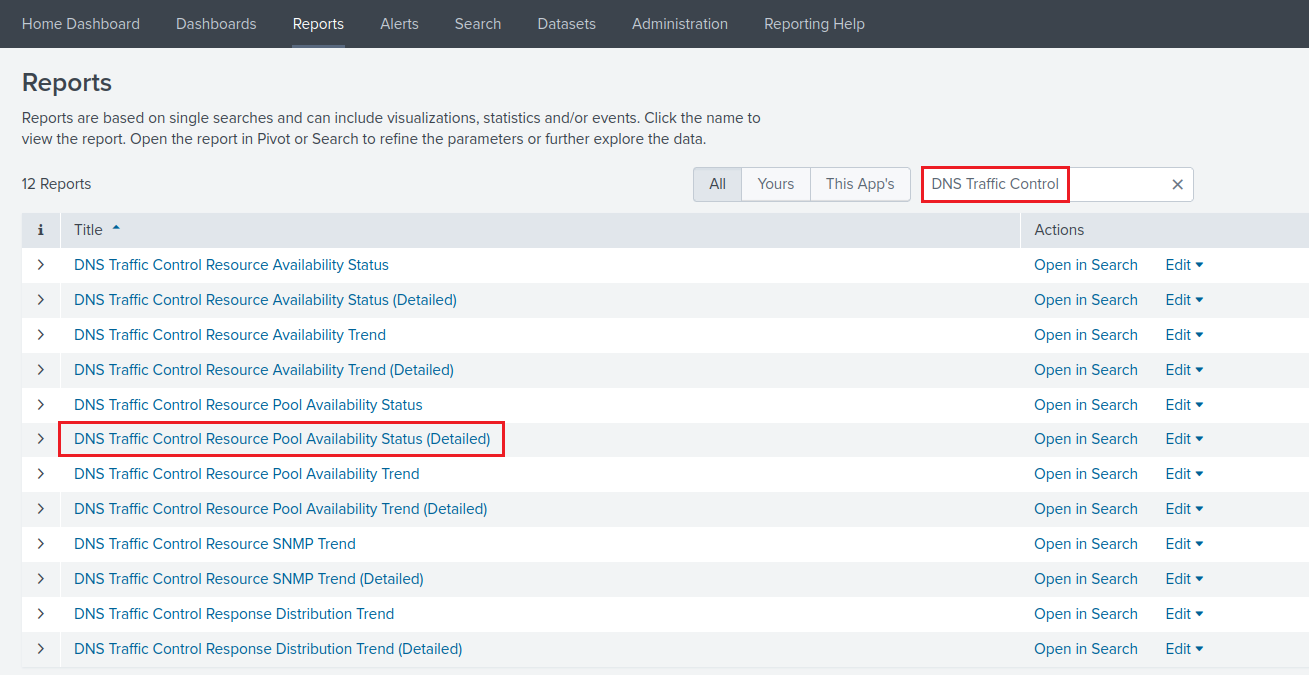
Task: Open DNS Traffic Control Resource Availability Trend report
Action: (x=230, y=335)
